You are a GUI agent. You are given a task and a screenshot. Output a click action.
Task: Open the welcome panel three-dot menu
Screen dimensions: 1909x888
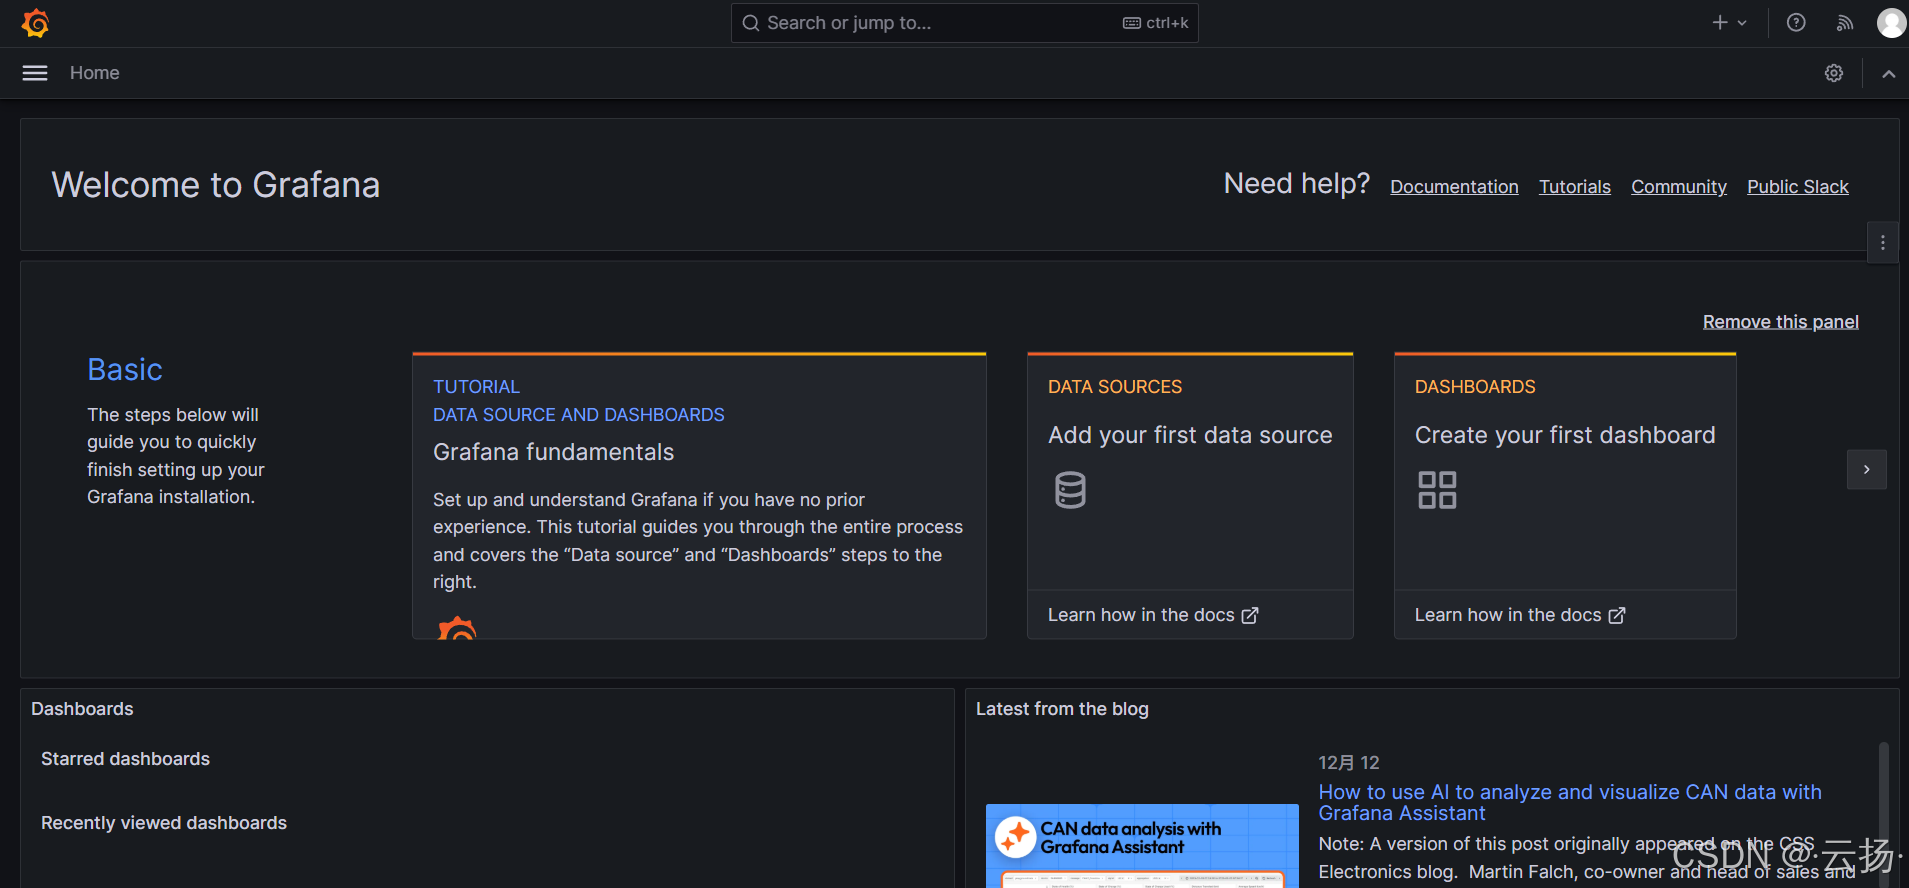click(1883, 242)
